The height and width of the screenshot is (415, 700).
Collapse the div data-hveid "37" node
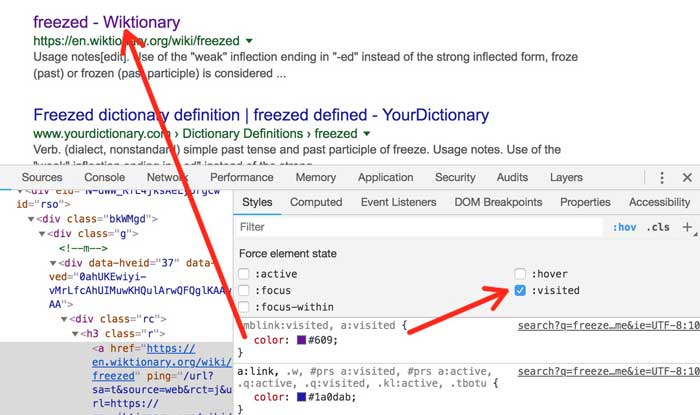click(x=53, y=263)
